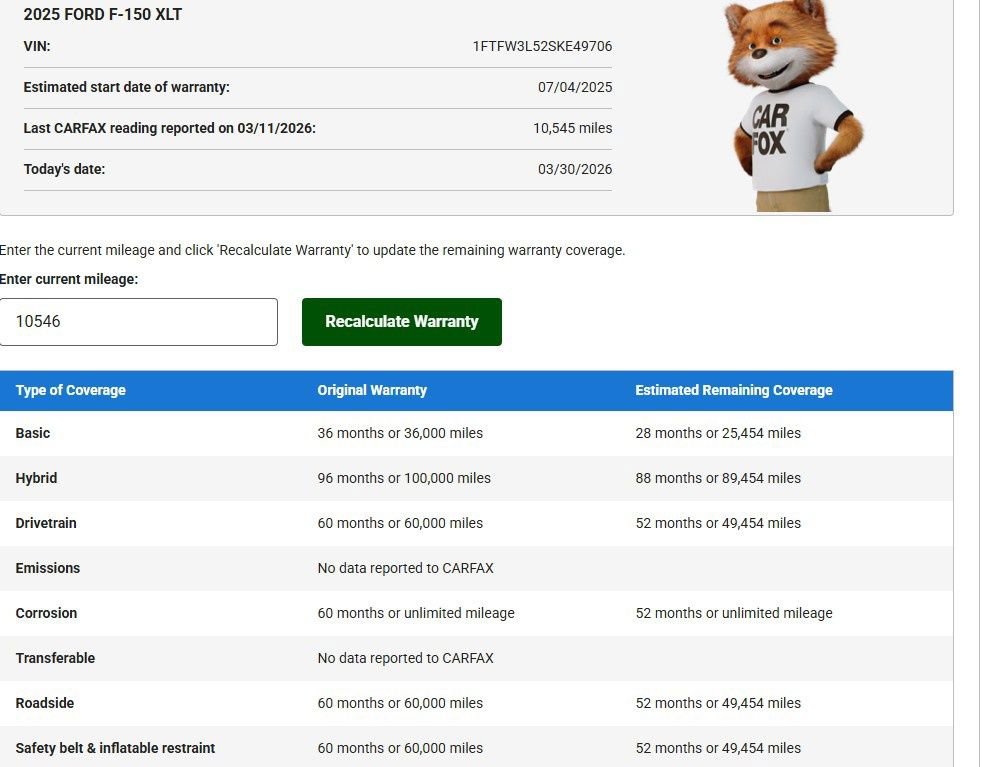Click today's date value 03/30/2026

click(575, 169)
